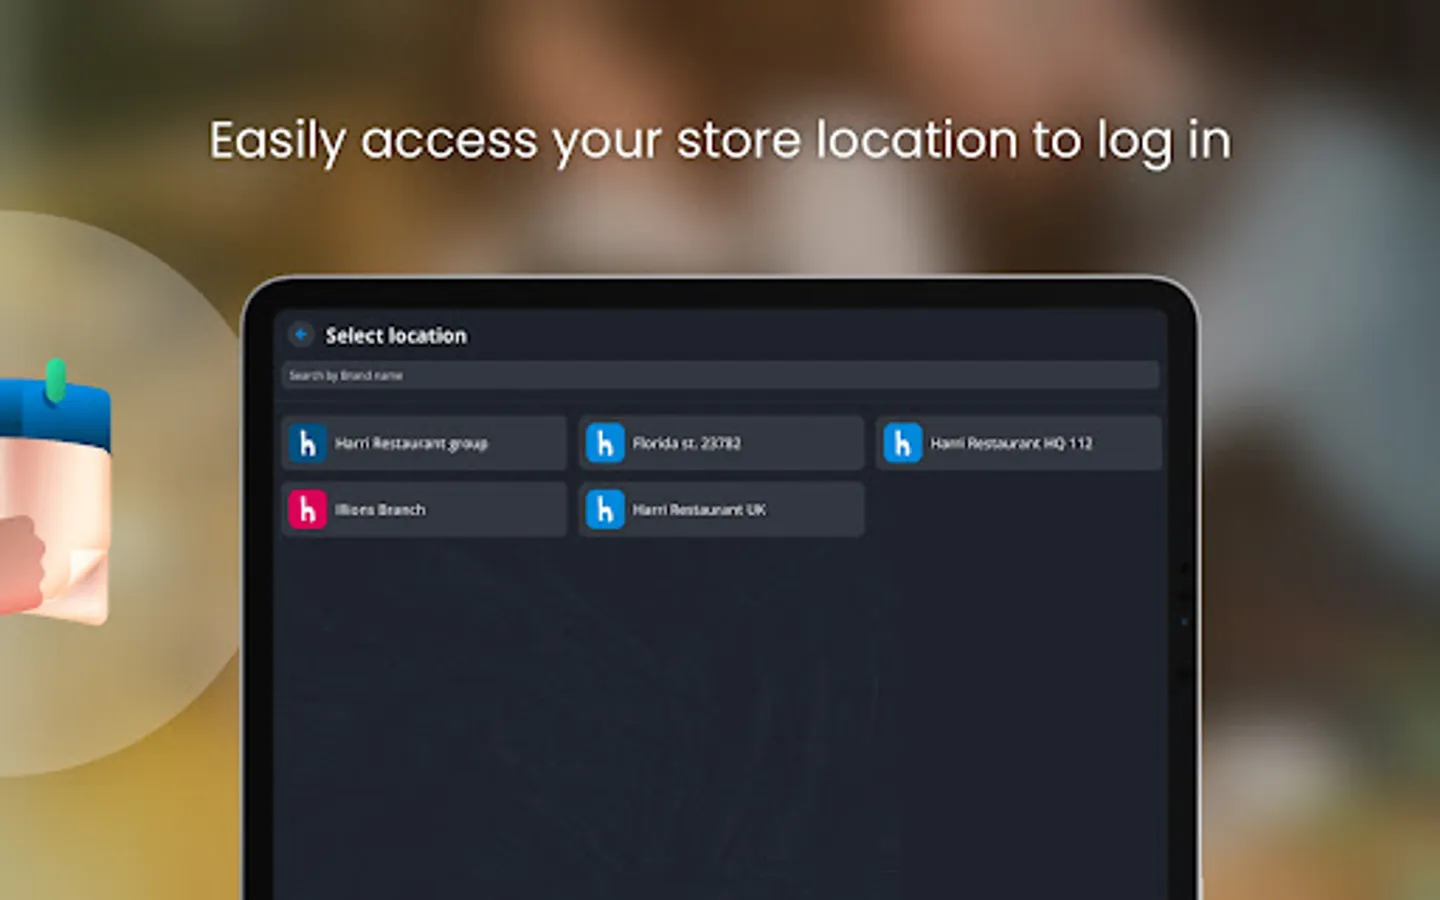Click the Florida st. 23782 logo icon
This screenshot has height=900, width=1440.
point(605,443)
